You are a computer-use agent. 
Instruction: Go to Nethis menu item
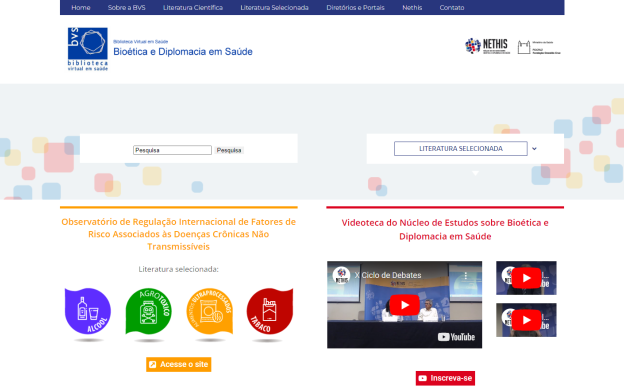click(x=412, y=8)
